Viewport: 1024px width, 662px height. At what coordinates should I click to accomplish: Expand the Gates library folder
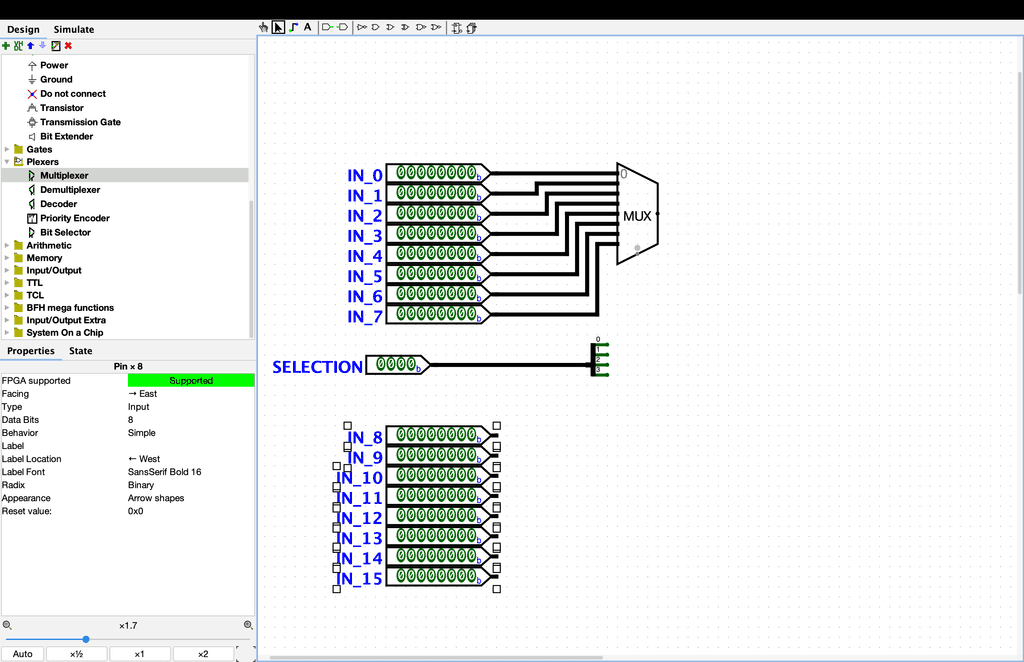[7, 149]
